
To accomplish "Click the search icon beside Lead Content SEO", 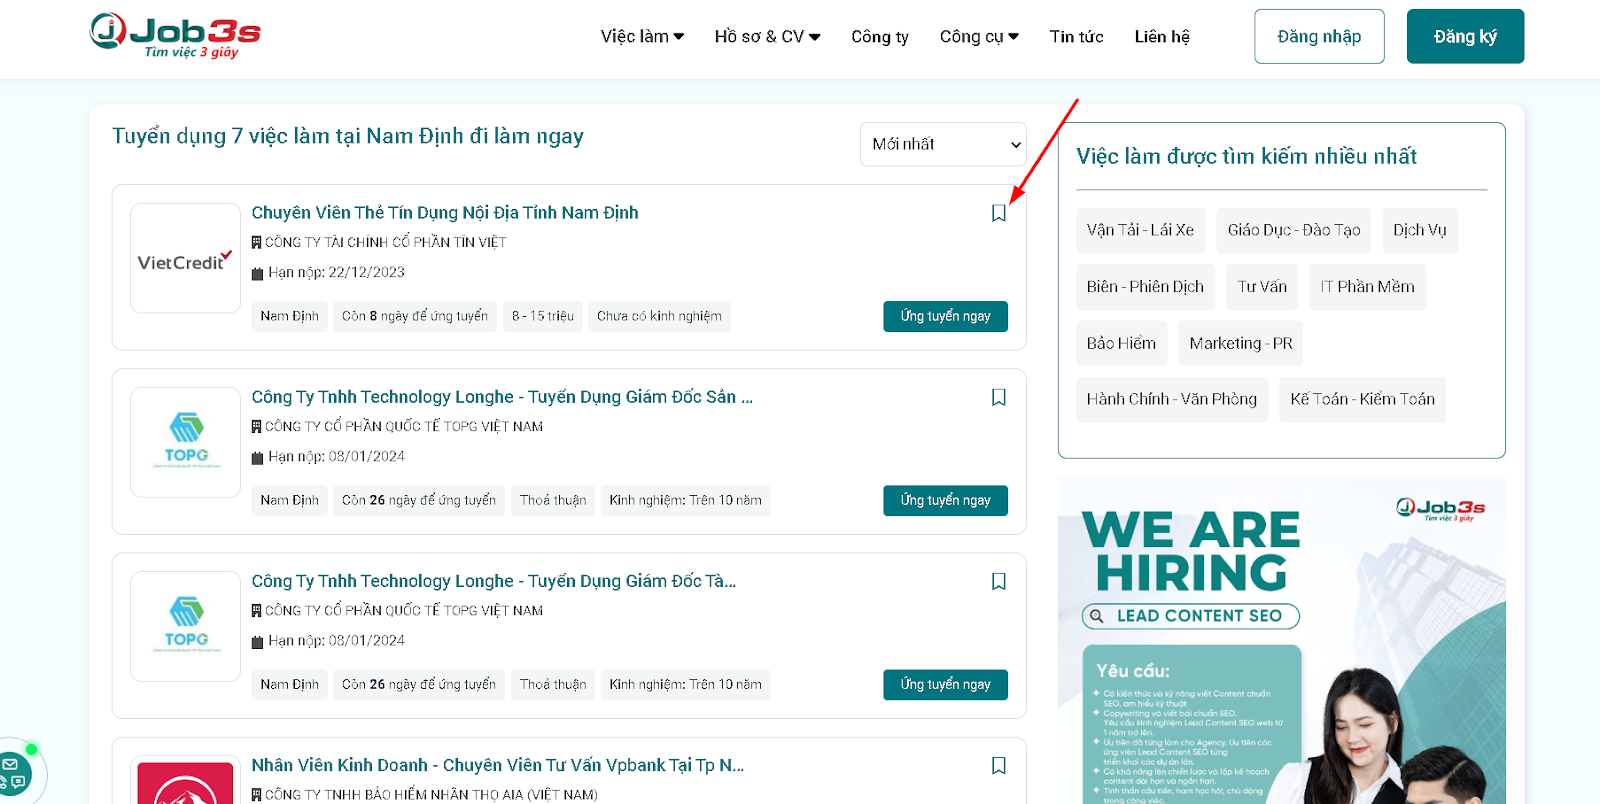I will pyautogui.click(x=1097, y=616).
